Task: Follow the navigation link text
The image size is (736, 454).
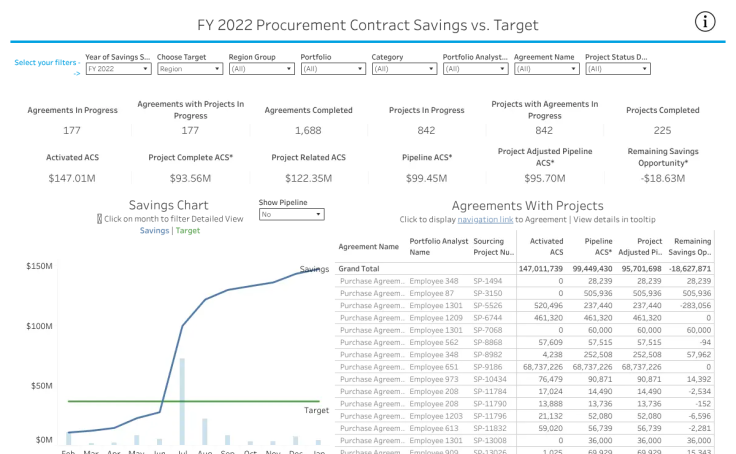Action: pos(485,219)
